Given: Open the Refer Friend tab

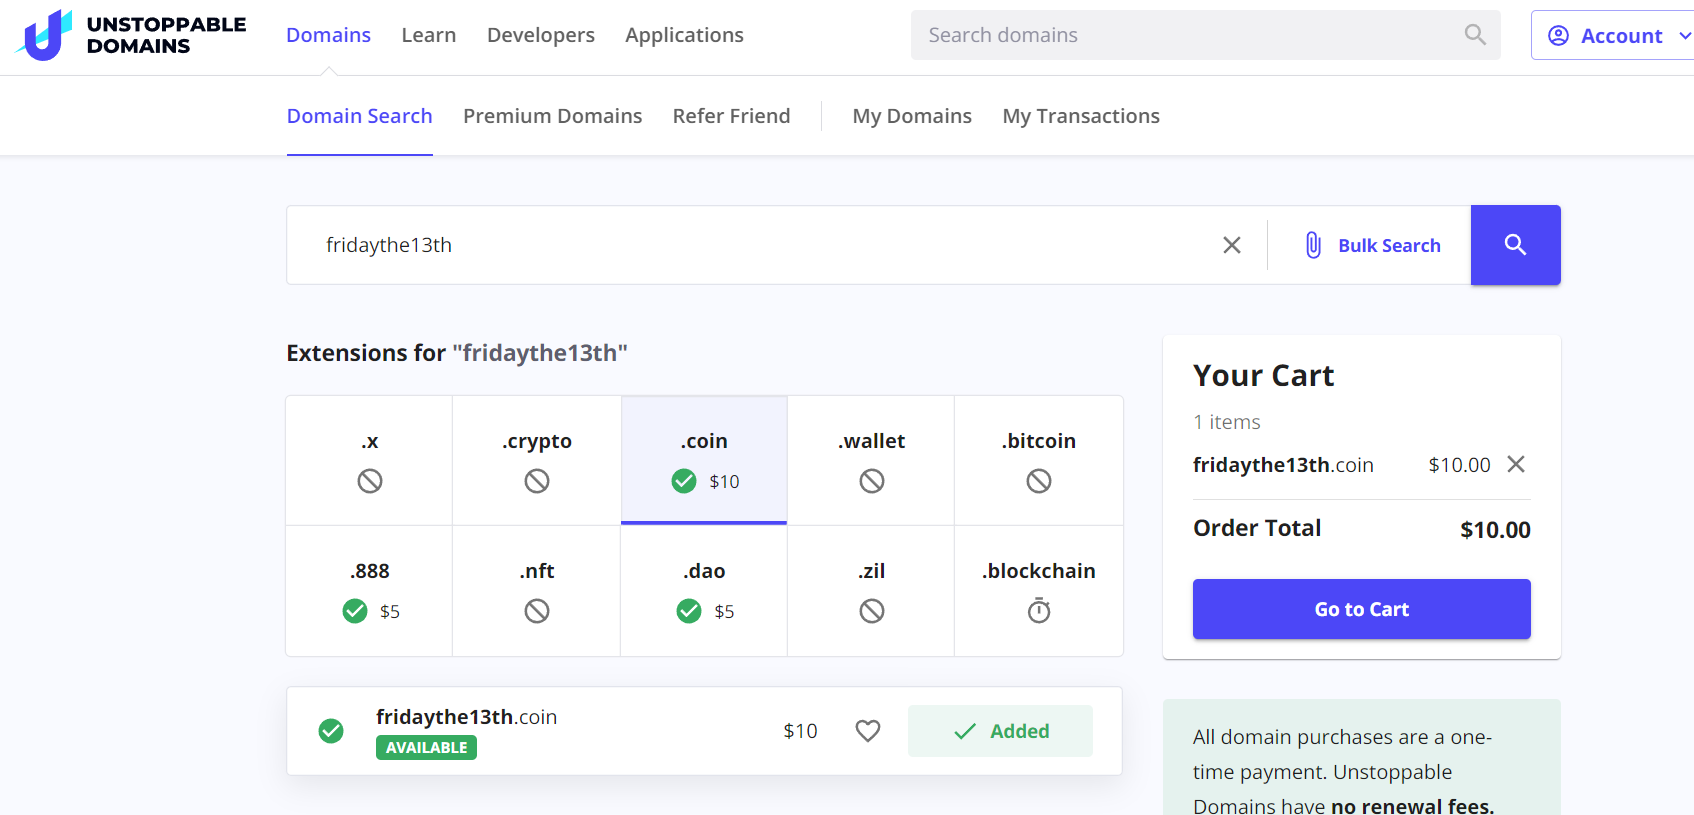Looking at the screenshot, I should coord(731,116).
